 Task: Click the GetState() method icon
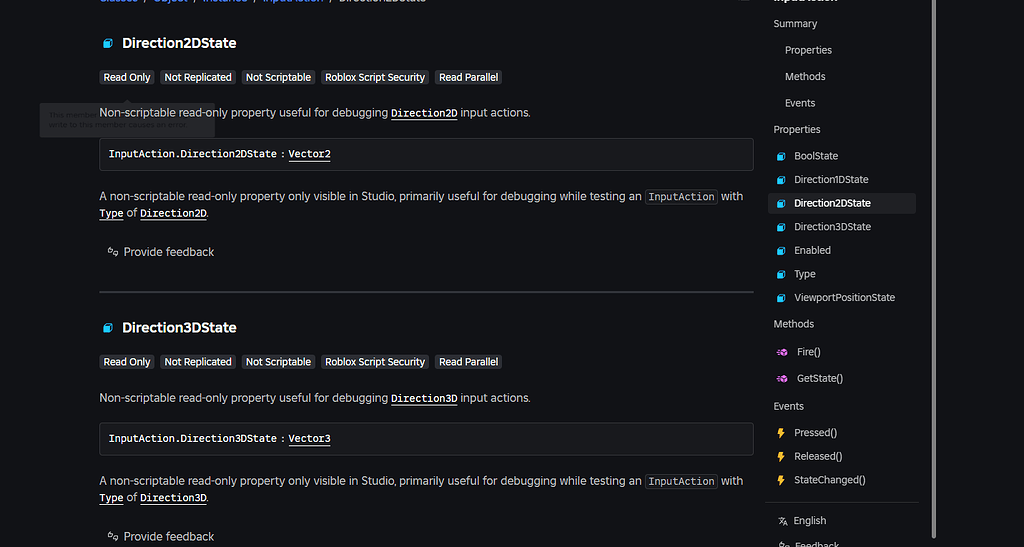coord(782,379)
